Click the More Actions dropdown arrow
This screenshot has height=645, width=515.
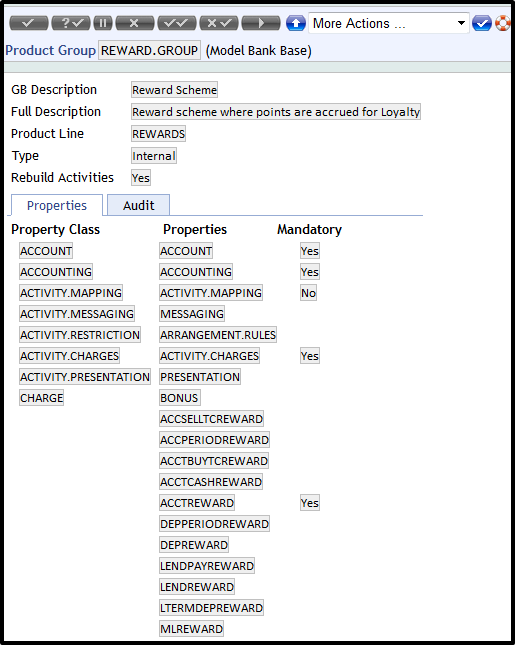click(x=462, y=23)
